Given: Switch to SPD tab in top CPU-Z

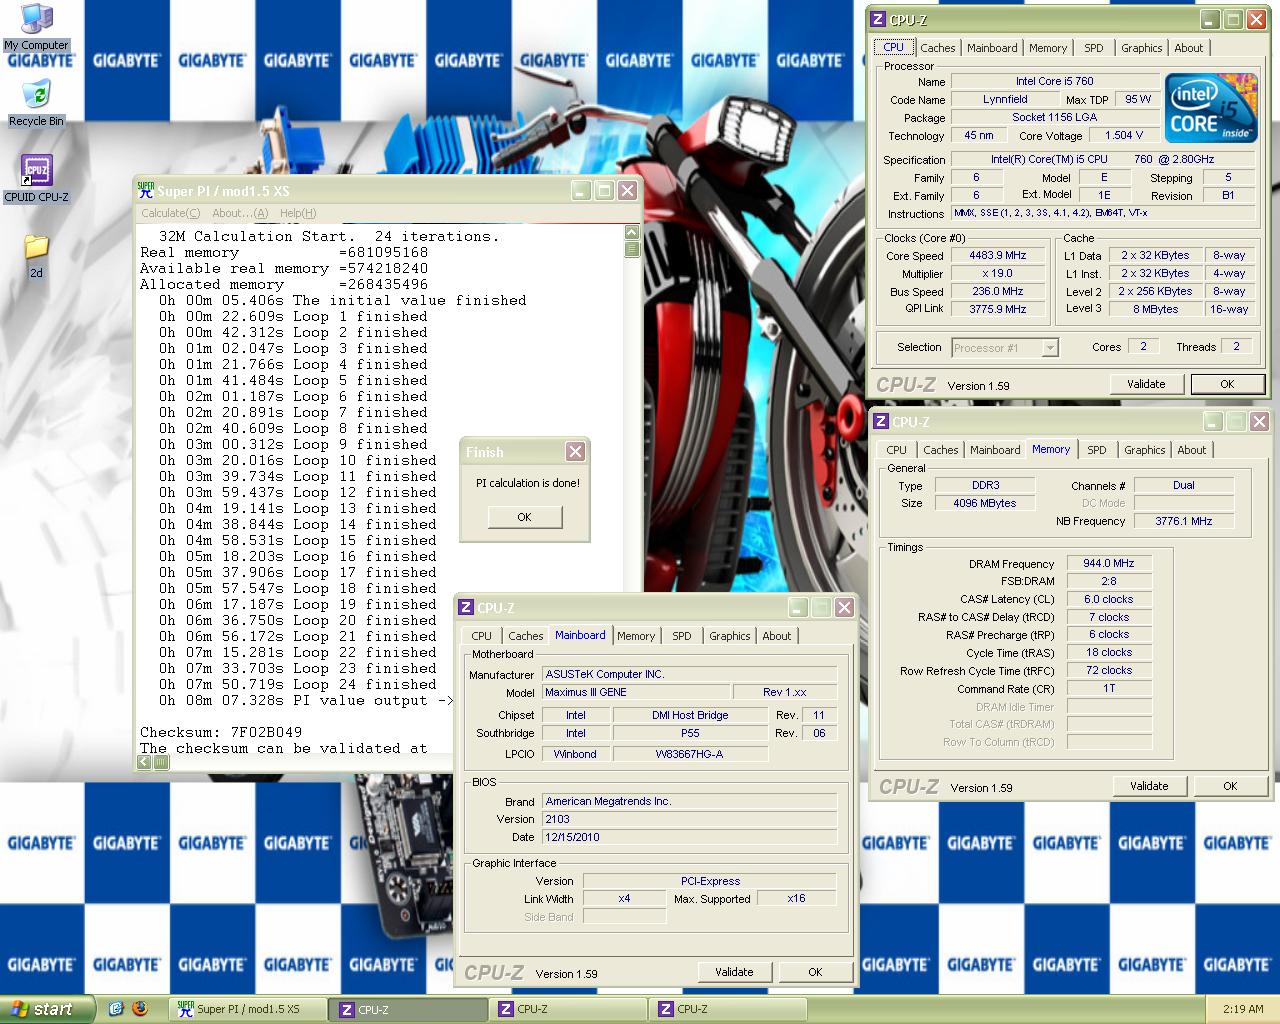Looking at the screenshot, I should [x=1094, y=48].
